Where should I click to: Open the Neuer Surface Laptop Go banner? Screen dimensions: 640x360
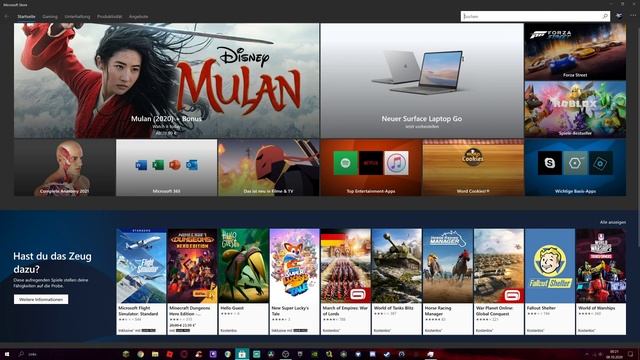click(422, 80)
